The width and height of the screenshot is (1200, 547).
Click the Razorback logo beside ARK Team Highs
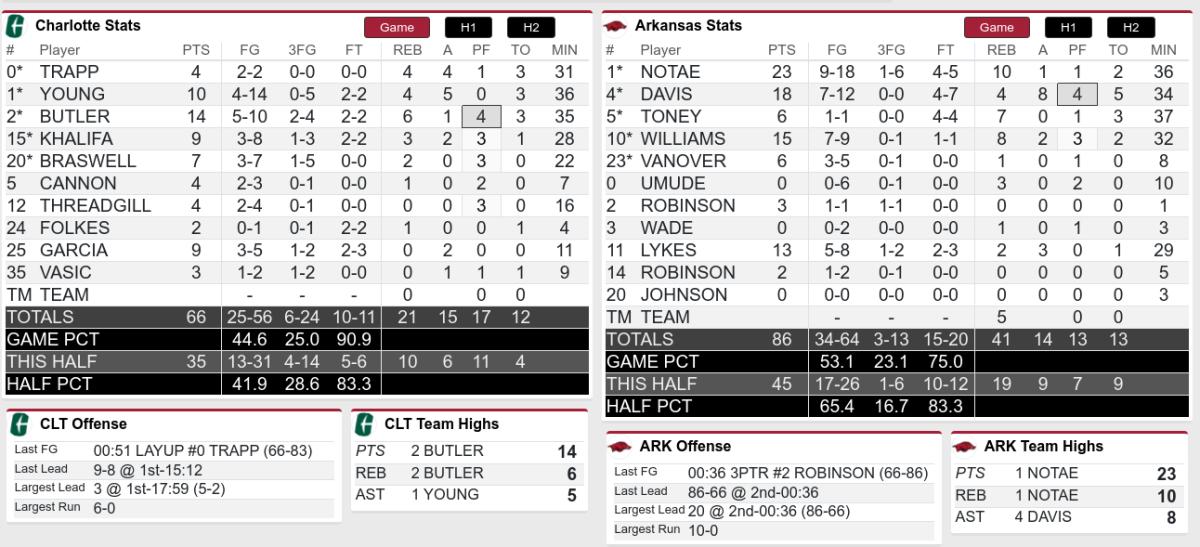pos(966,446)
